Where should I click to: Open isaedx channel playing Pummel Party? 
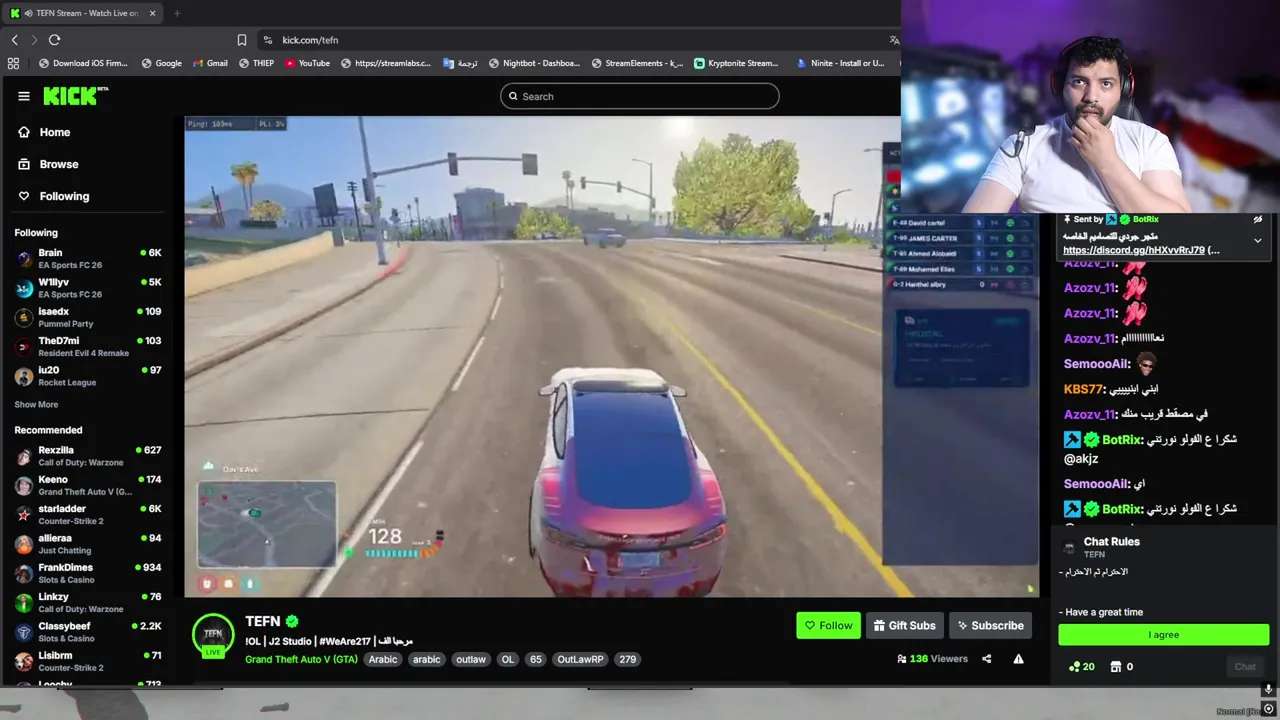click(x=88, y=318)
